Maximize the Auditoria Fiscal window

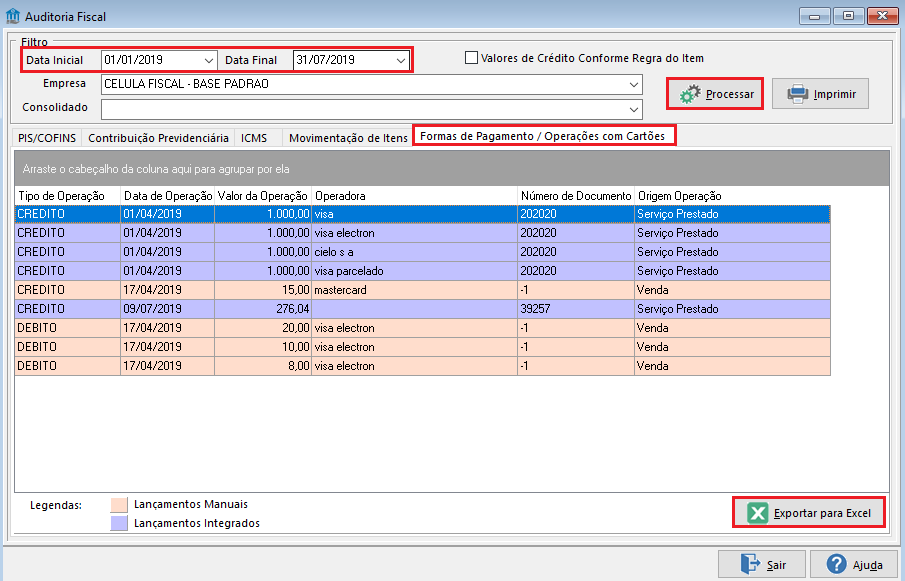(848, 16)
